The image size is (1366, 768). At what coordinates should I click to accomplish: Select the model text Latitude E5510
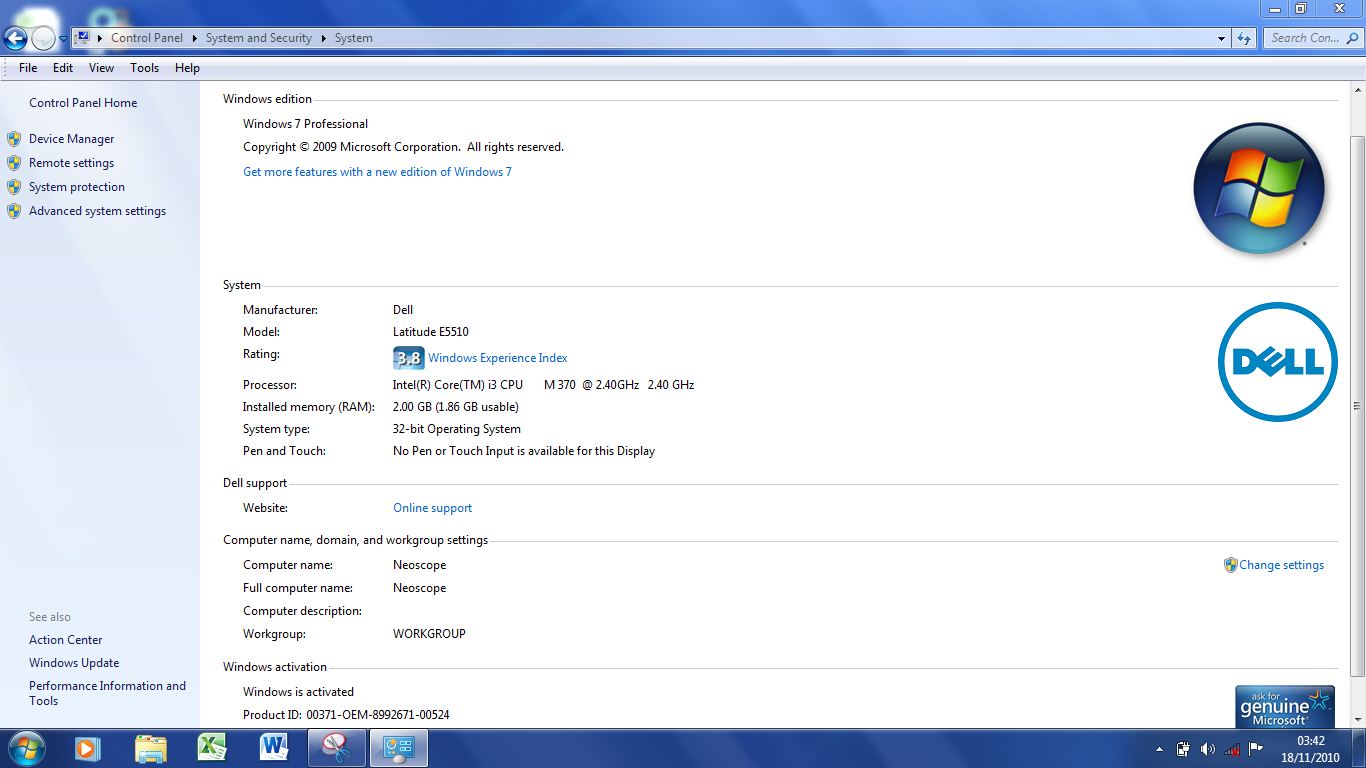click(431, 332)
